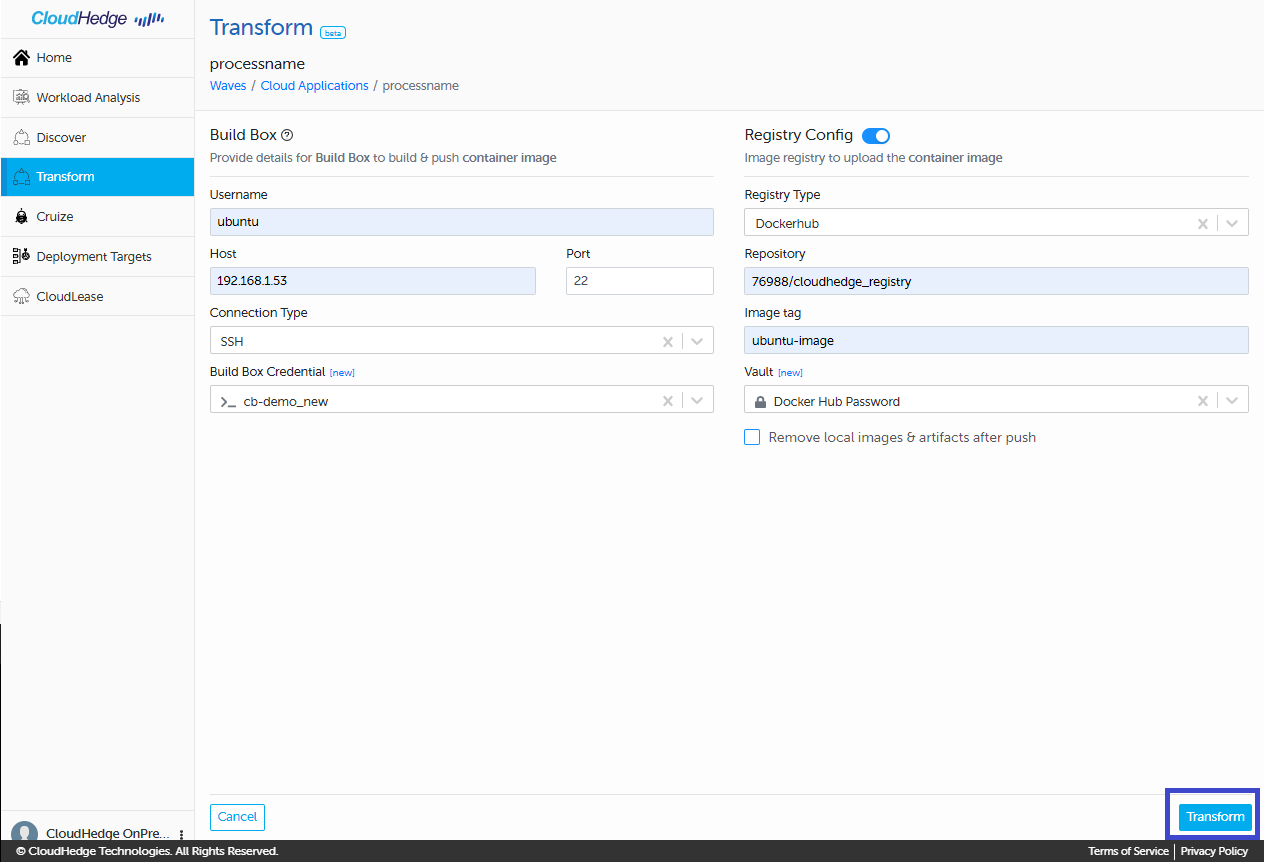Click the Image tag input field
The image size is (1264, 862).
(997, 340)
